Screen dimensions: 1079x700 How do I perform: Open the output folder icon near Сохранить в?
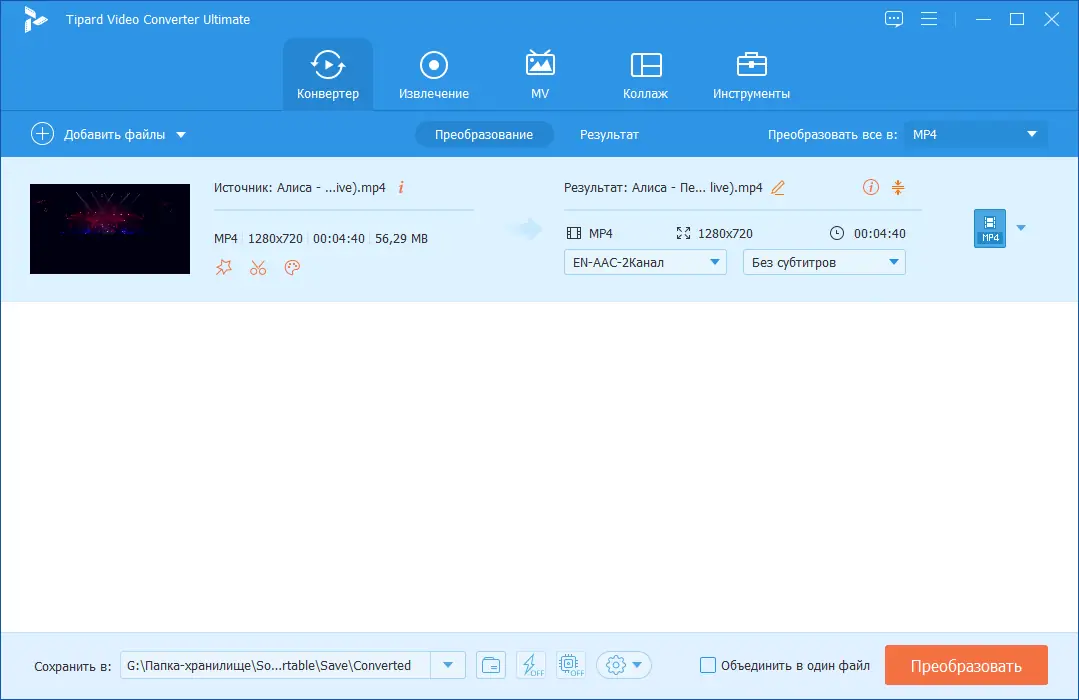coord(490,664)
